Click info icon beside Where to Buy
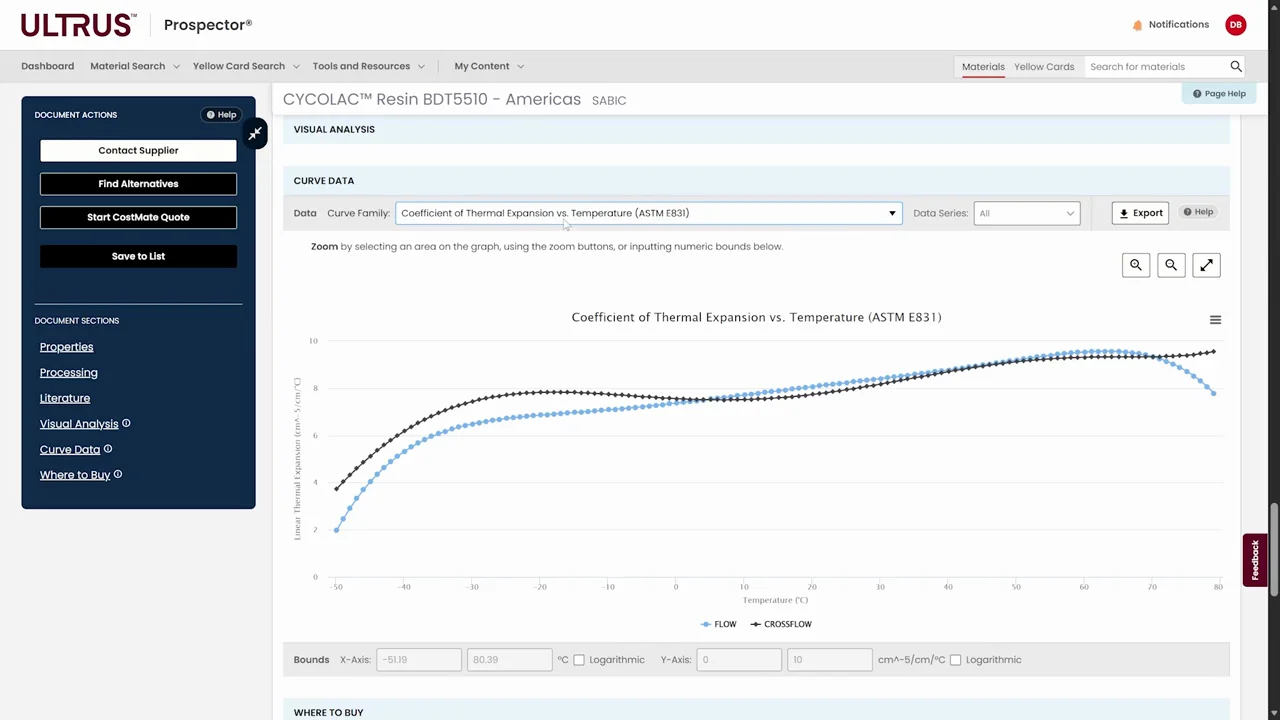 tap(118, 474)
